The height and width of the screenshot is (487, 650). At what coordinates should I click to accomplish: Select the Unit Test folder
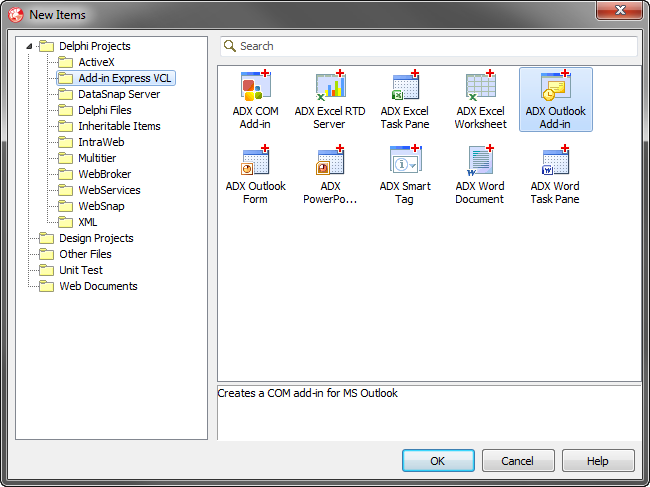point(71,270)
